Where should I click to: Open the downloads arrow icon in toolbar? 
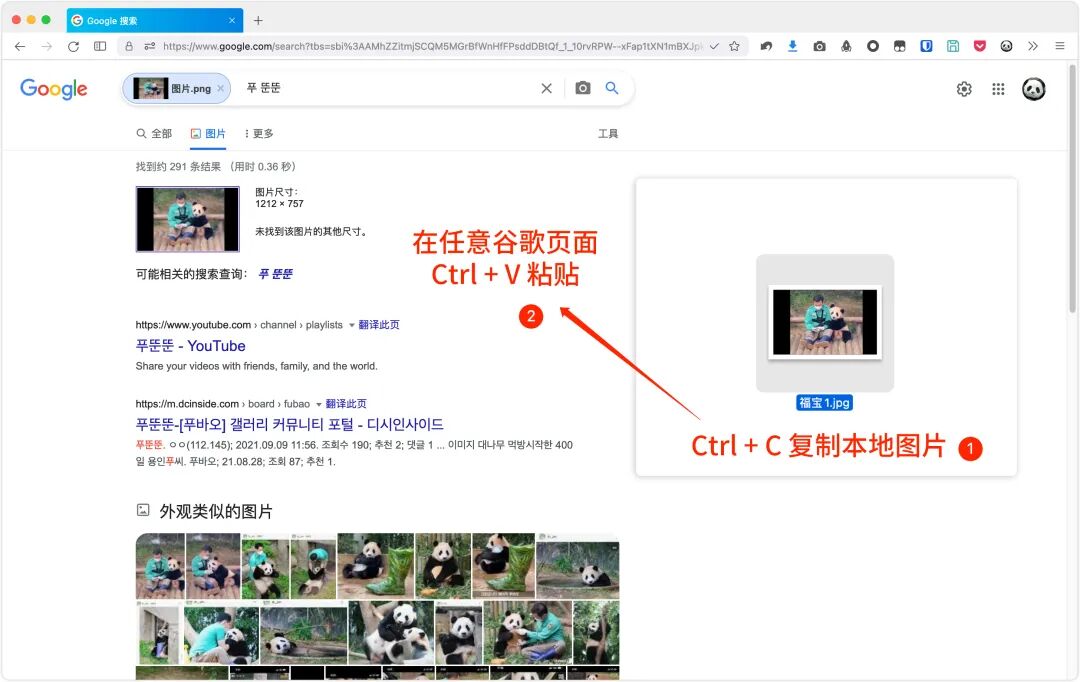[793, 46]
